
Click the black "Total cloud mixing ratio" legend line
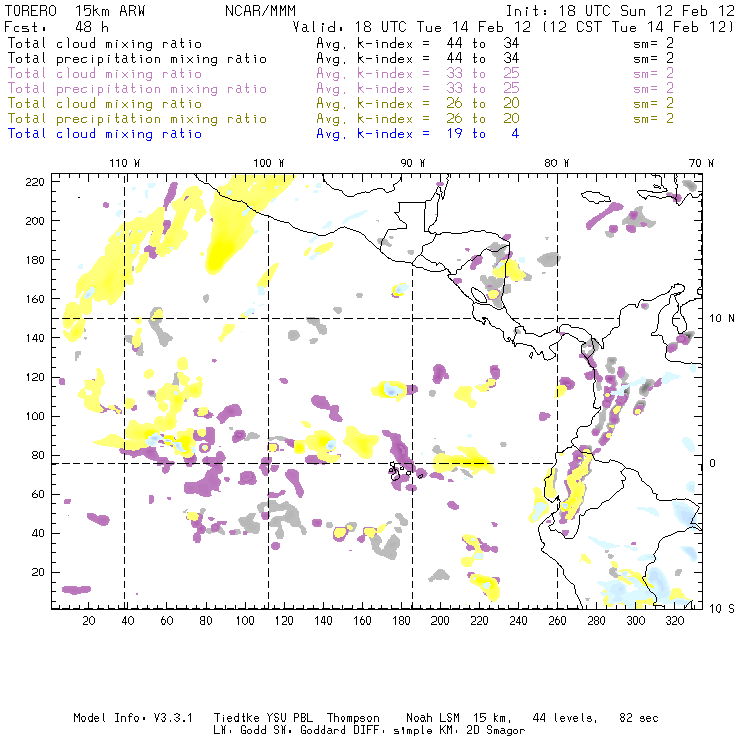tap(105, 43)
